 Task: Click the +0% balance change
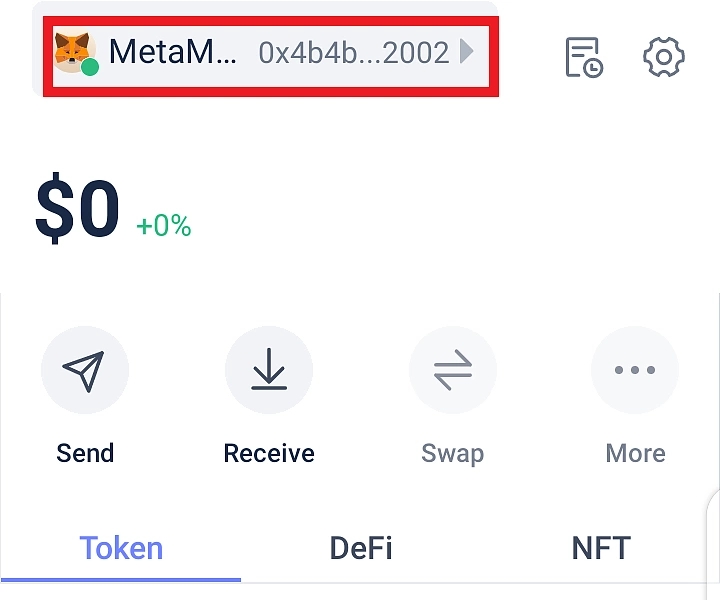click(164, 226)
